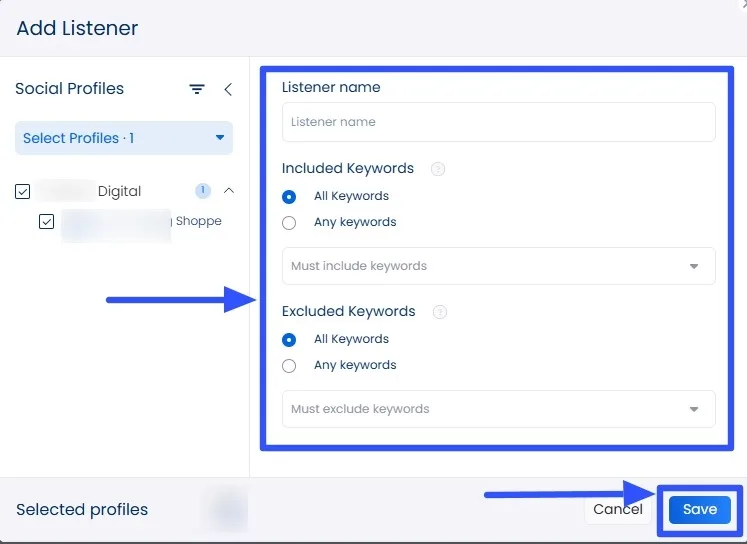Click help icon next to Excluded Keywords
The width and height of the screenshot is (747, 544).
(x=439, y=312)
